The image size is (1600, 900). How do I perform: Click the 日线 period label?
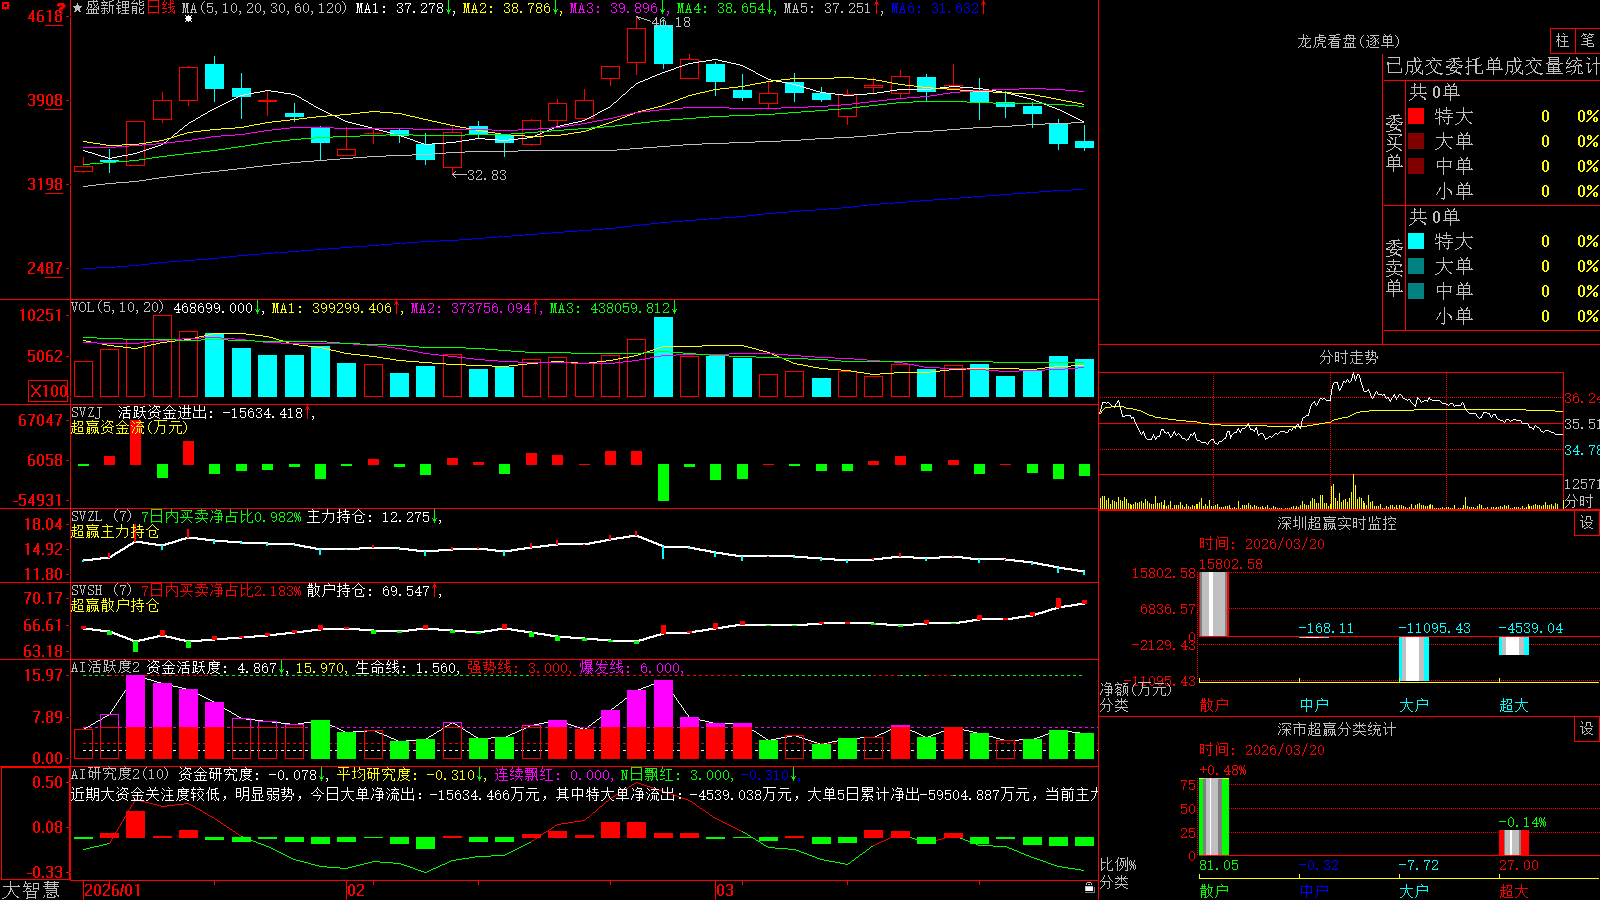161,8
